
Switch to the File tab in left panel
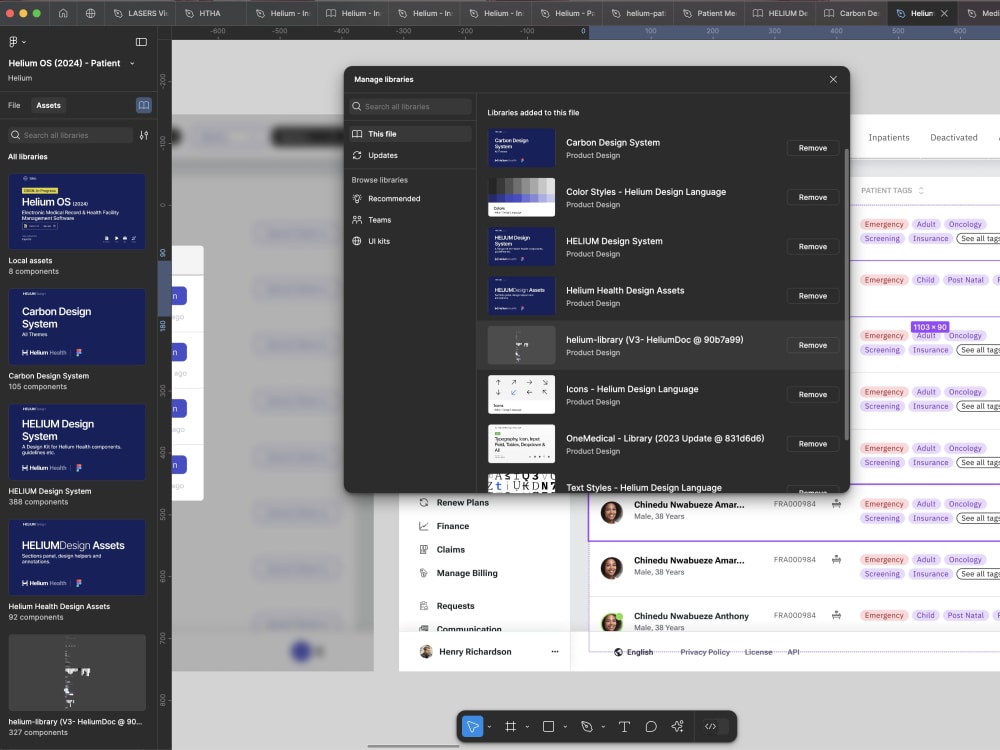tap(14, 105)
